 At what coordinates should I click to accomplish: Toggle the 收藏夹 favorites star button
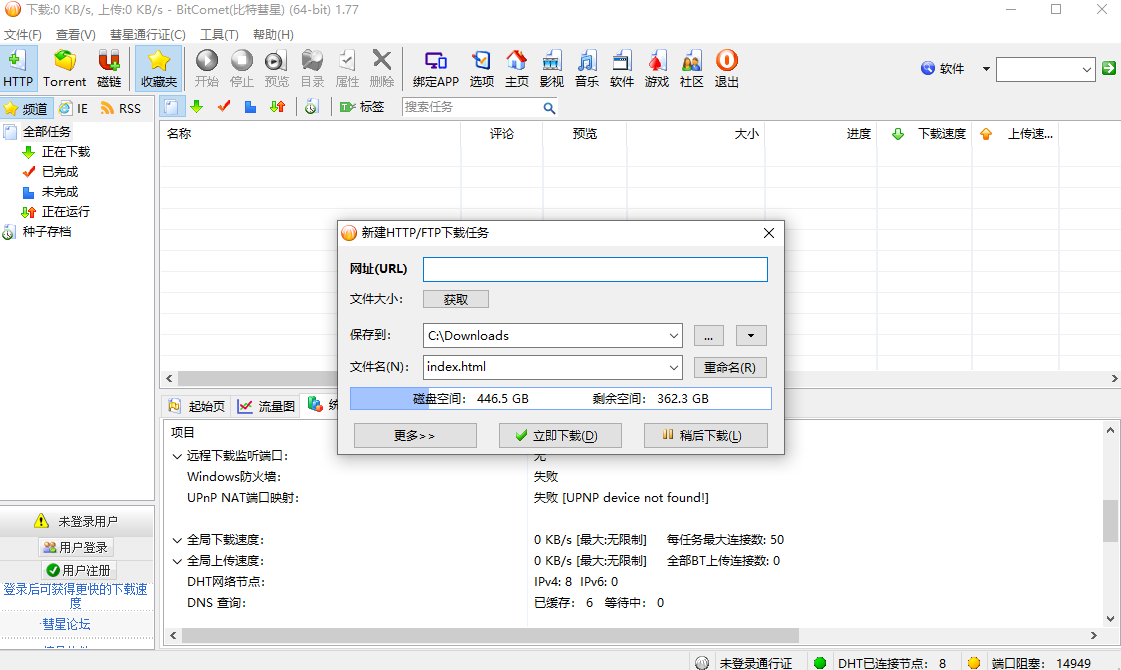point(159,68)
